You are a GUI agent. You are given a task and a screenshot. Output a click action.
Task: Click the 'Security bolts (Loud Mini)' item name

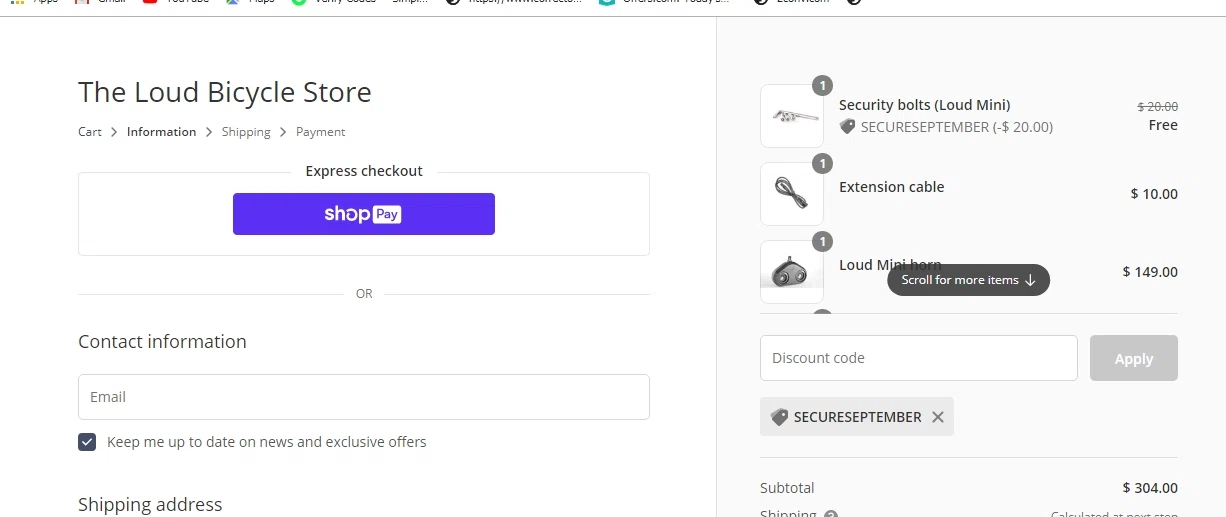925,105
